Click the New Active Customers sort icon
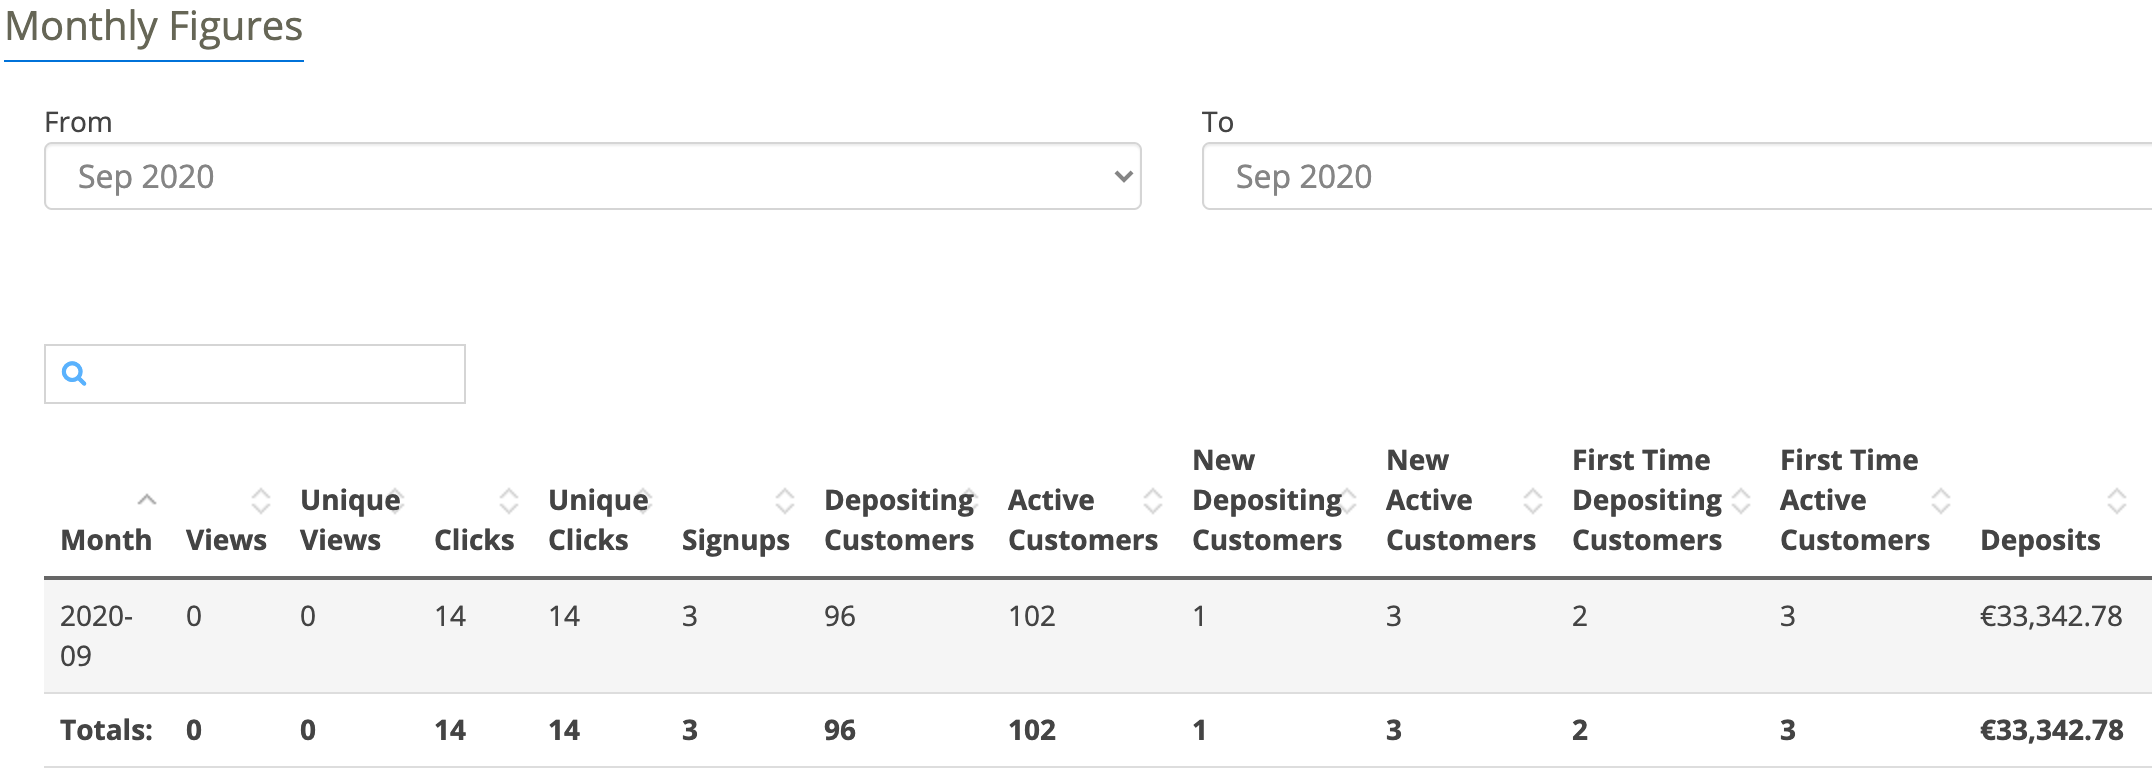The width and height of the screenshot is (2152, 776). click(x=1532, y=500)
